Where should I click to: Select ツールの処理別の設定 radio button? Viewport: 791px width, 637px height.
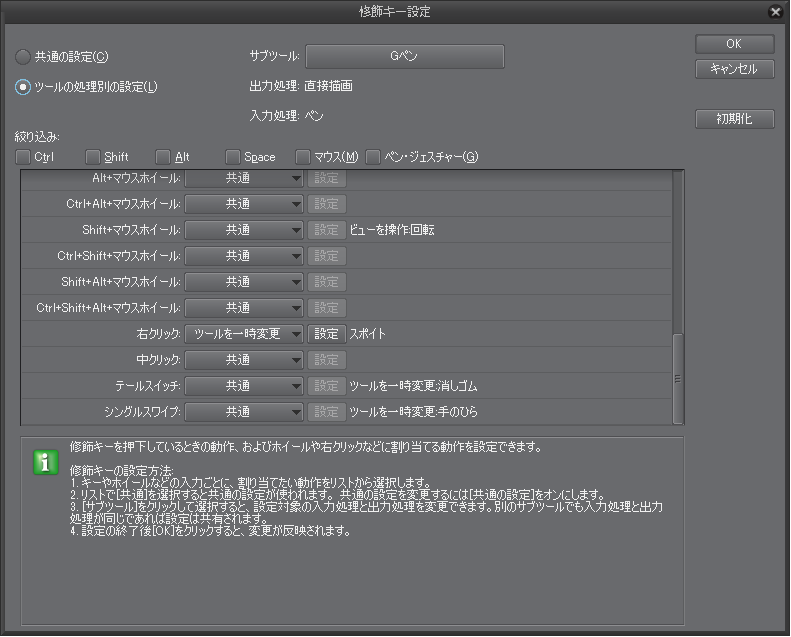pyautogui.click(x=23, y=87)
